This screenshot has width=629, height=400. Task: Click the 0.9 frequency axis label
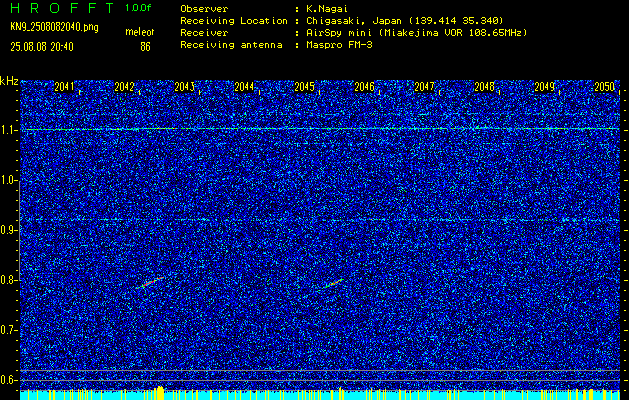click(x=8, y=230)
